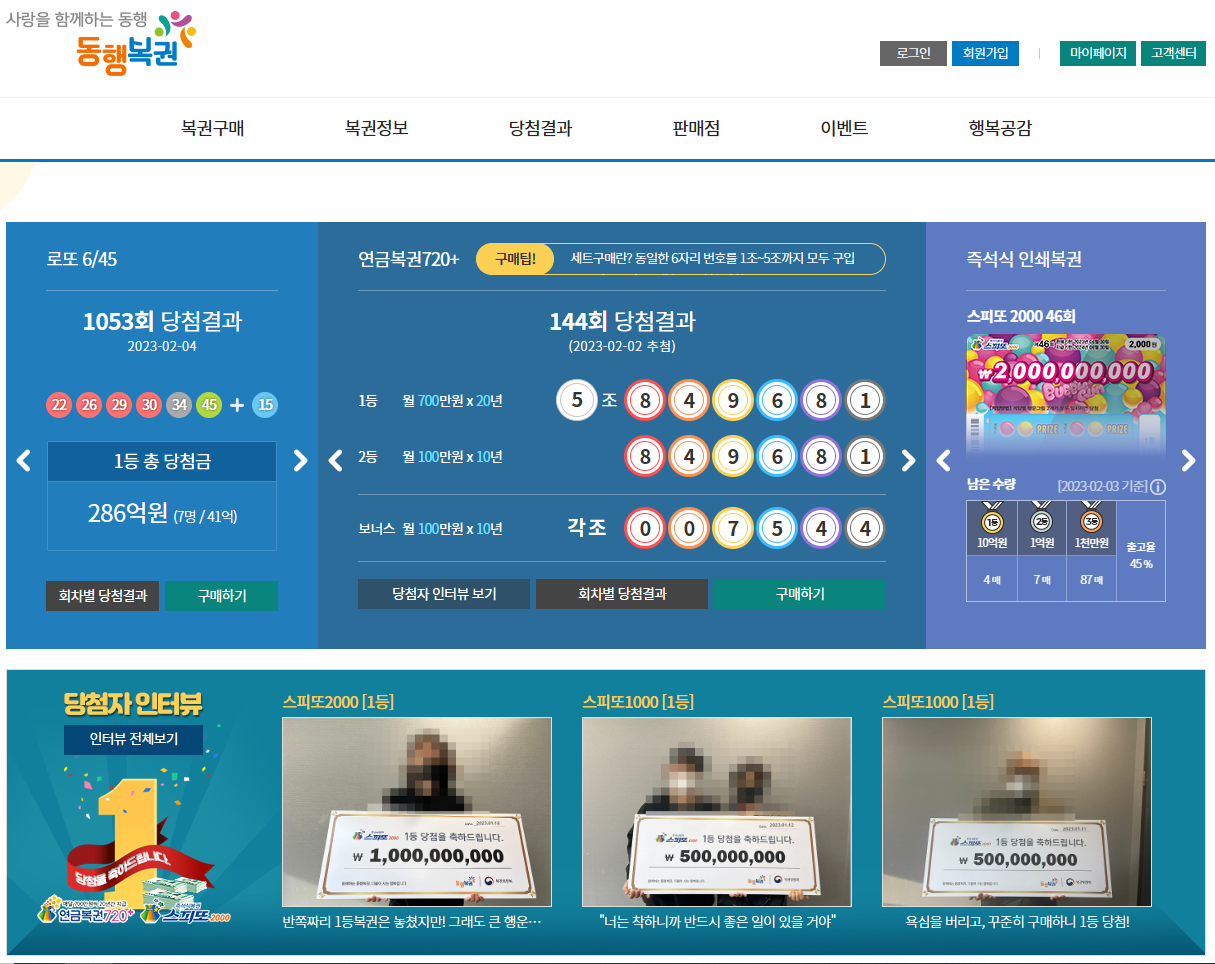Click ball number 9 in 2등 row
This screenshot has width=1215, height=964.
click(x=733, y=457)
